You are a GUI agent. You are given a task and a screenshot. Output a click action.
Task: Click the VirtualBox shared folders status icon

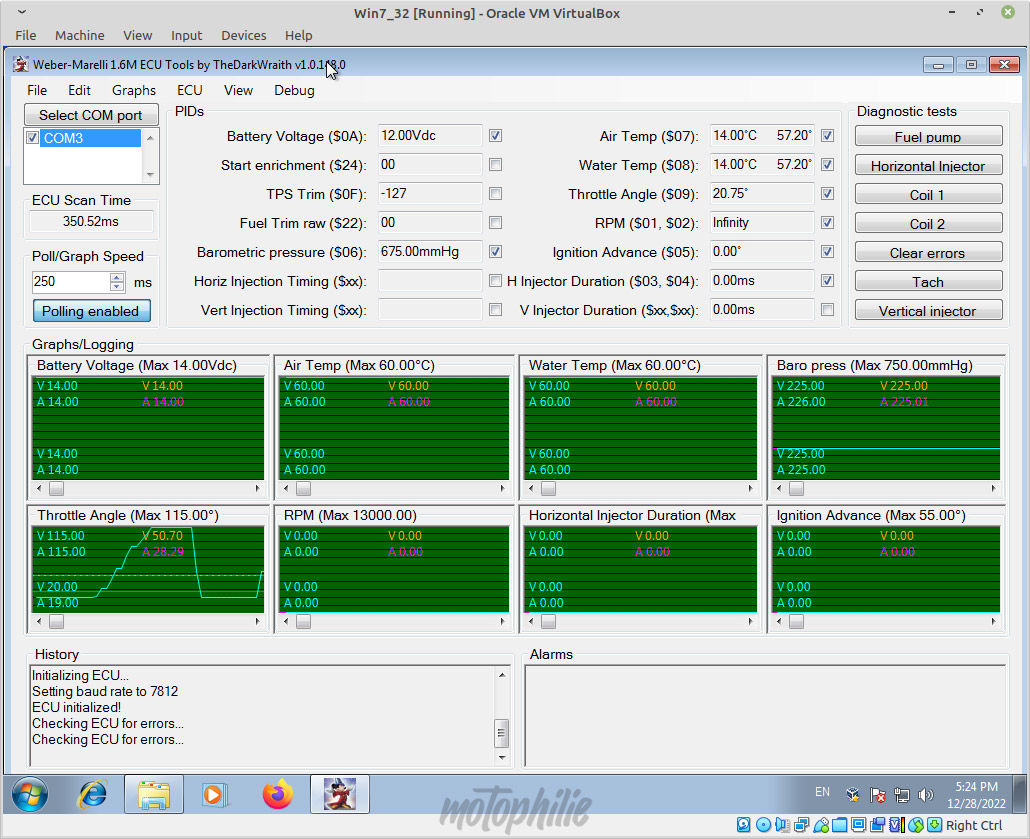pos(840,825)
